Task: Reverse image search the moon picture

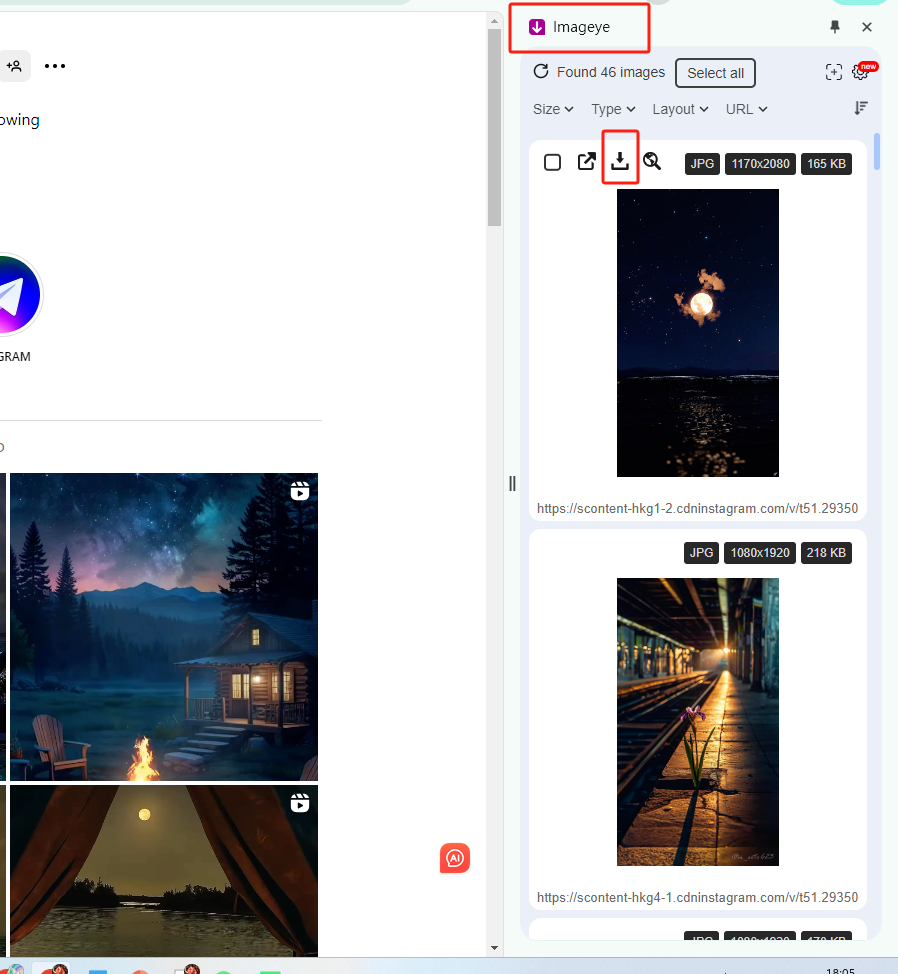Action: pos(652,162)
